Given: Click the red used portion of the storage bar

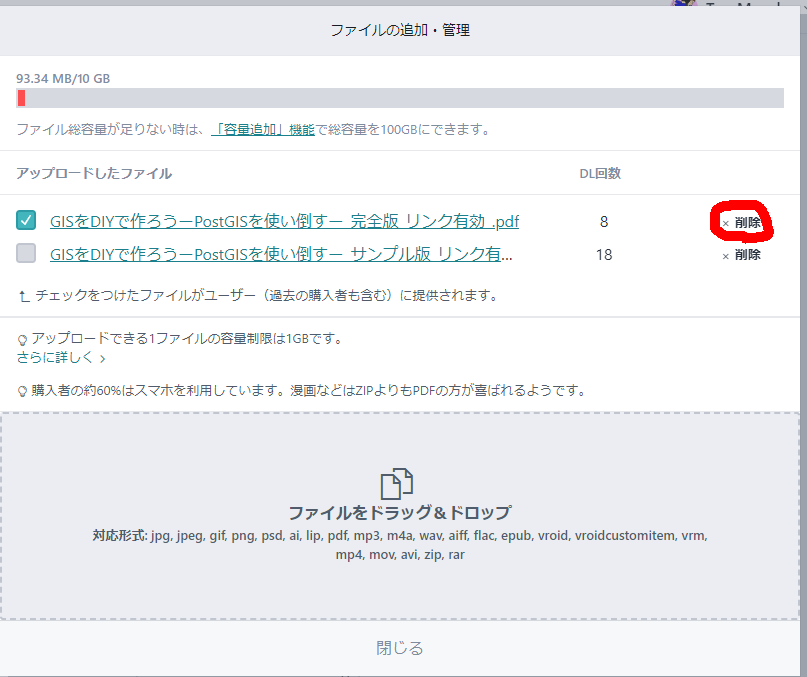Looking at the screenshot, I should coord(21,98).
